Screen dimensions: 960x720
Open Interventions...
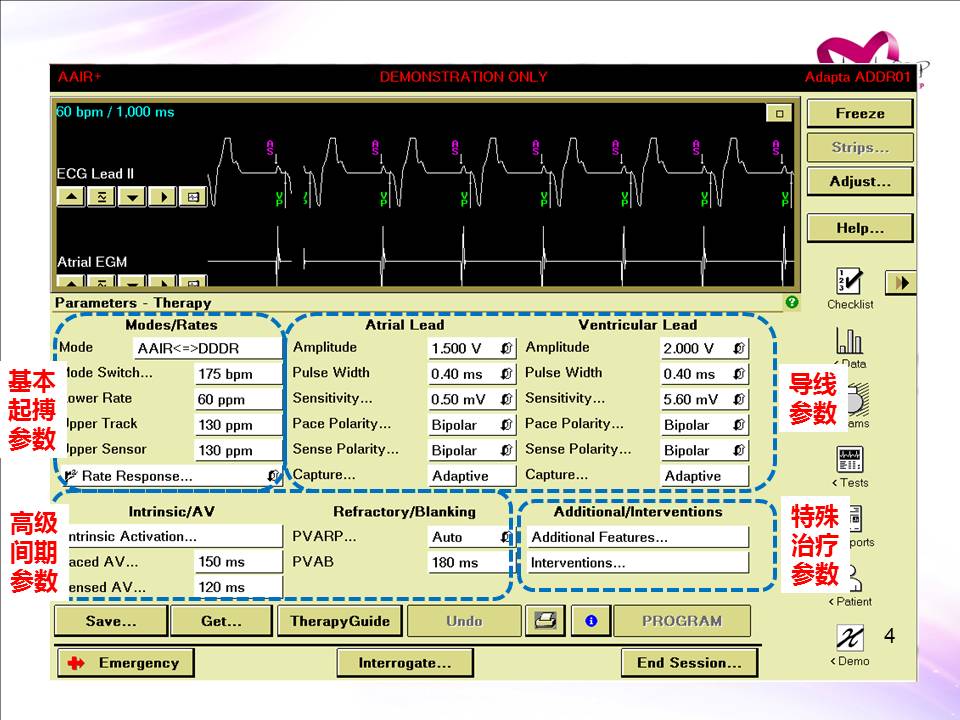click(x=638, y=563)
